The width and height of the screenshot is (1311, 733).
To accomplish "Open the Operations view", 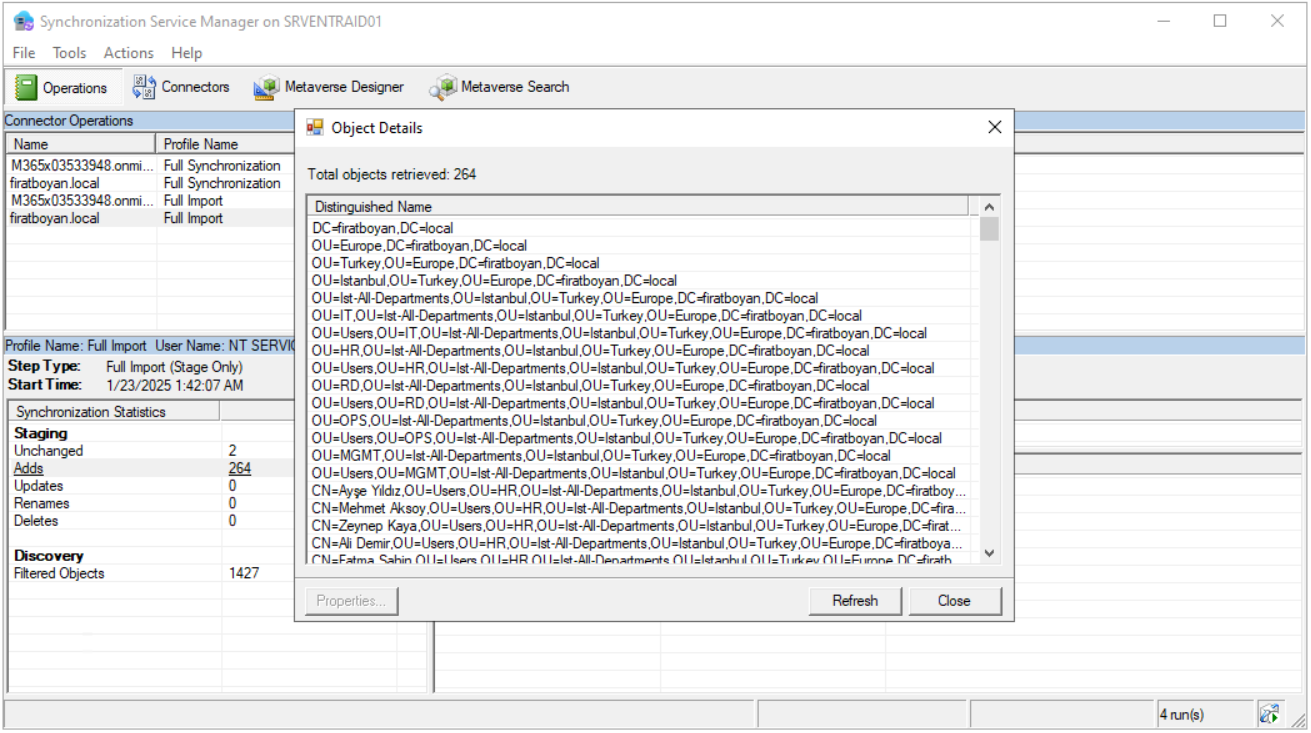I will click(x=62, y=87).
